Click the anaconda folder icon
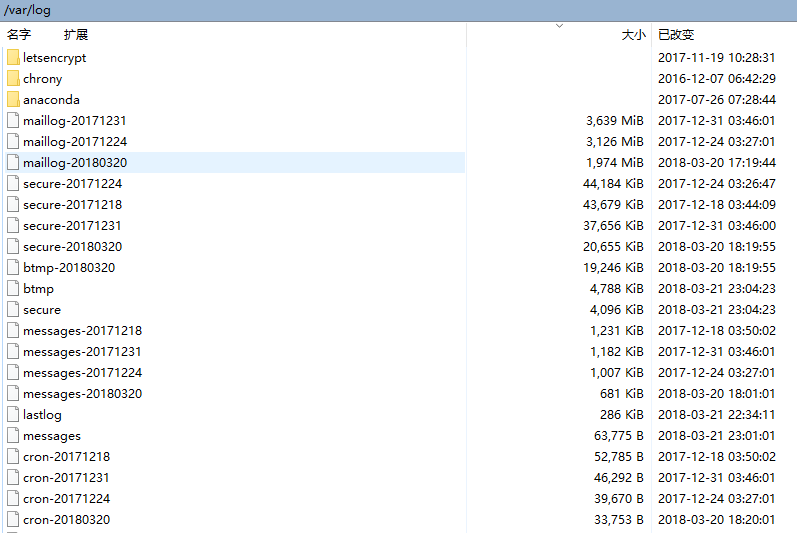 tap(13, 100)
